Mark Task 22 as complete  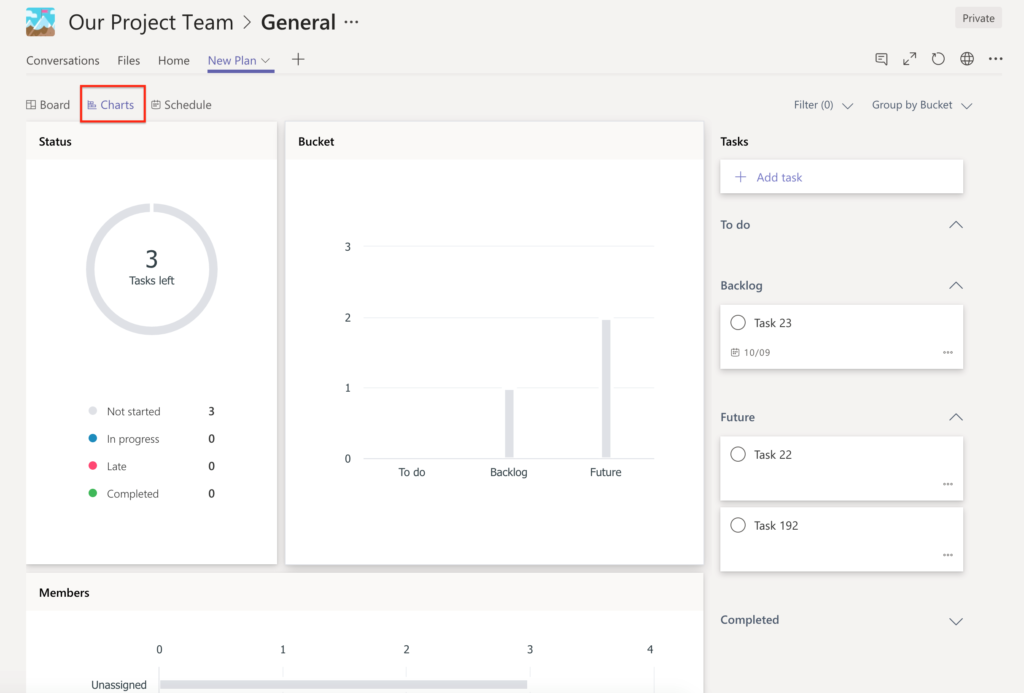(x=738, y=454)
